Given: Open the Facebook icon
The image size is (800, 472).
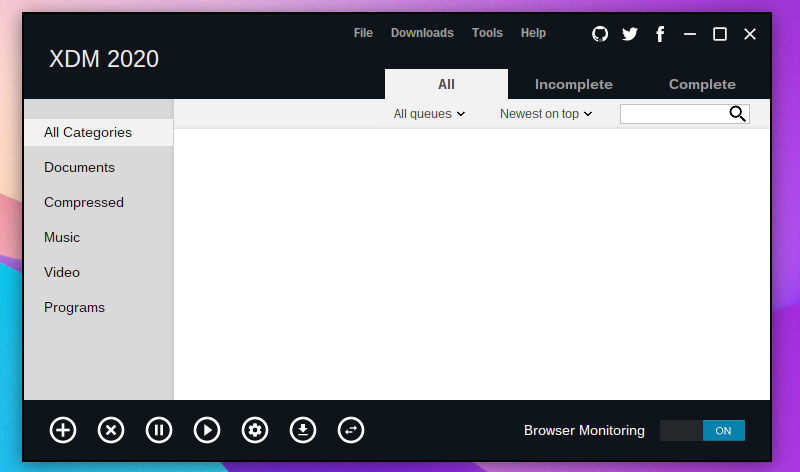Looking at the screenshot, I should [x=660, y=34].
